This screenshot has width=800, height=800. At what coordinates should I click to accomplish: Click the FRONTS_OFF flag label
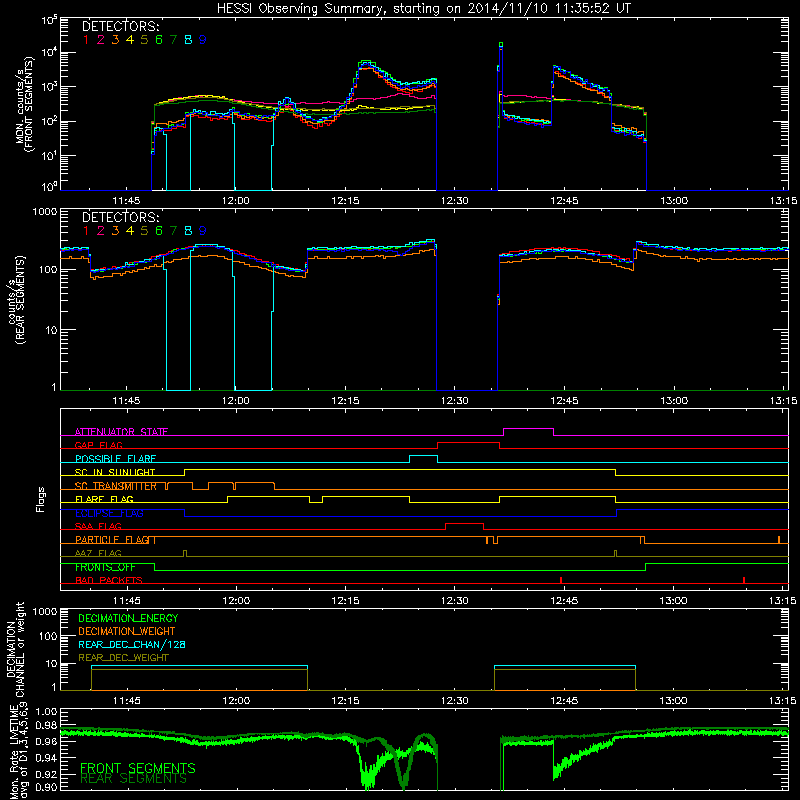(105, 567)
